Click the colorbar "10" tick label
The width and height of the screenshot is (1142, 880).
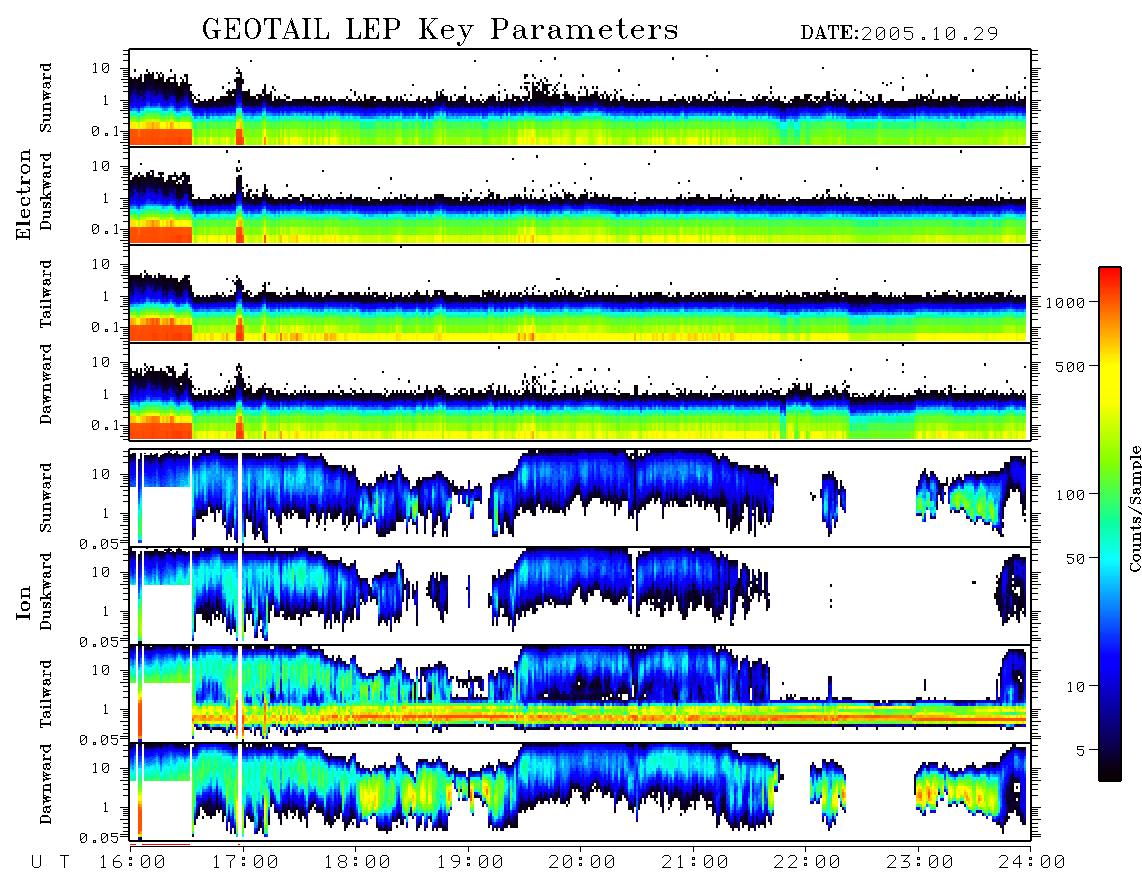tap(1075, 686)
